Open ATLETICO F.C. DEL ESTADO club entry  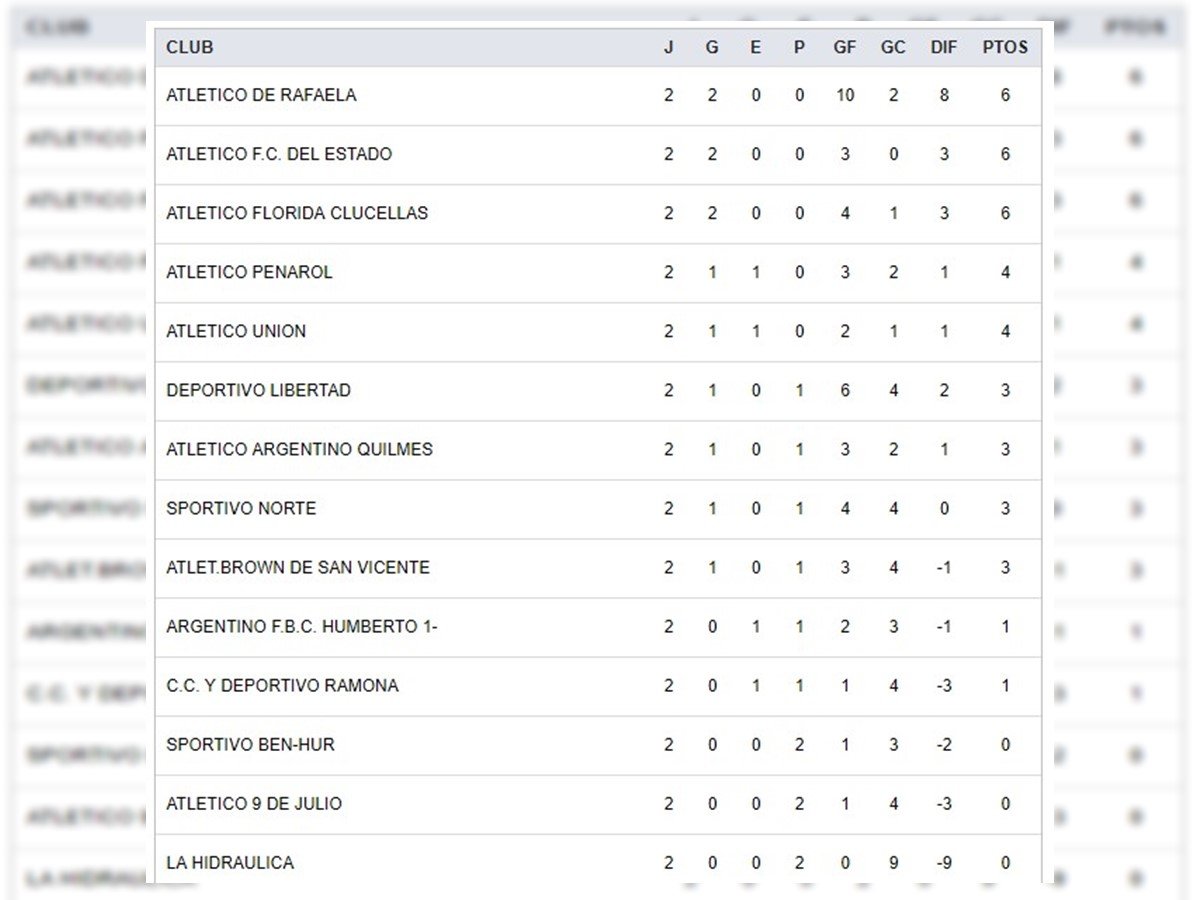click(279, 154)
